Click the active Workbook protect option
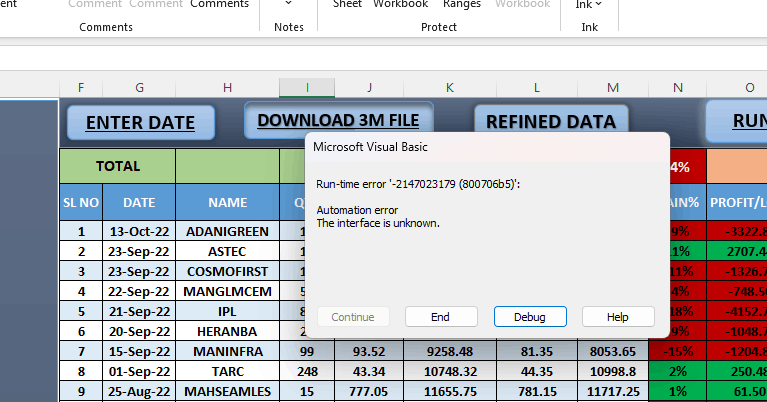 tap(401, 4)
